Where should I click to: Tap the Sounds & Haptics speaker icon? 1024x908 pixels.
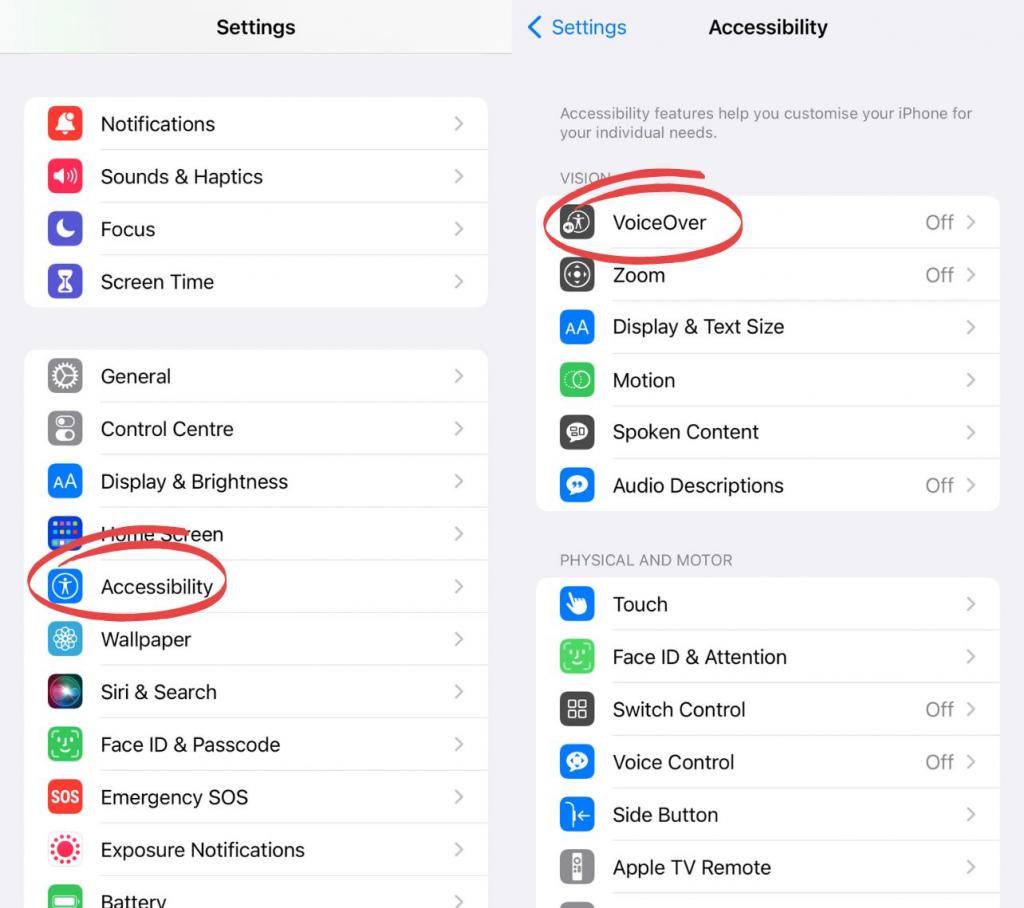(x=65, y=176)
